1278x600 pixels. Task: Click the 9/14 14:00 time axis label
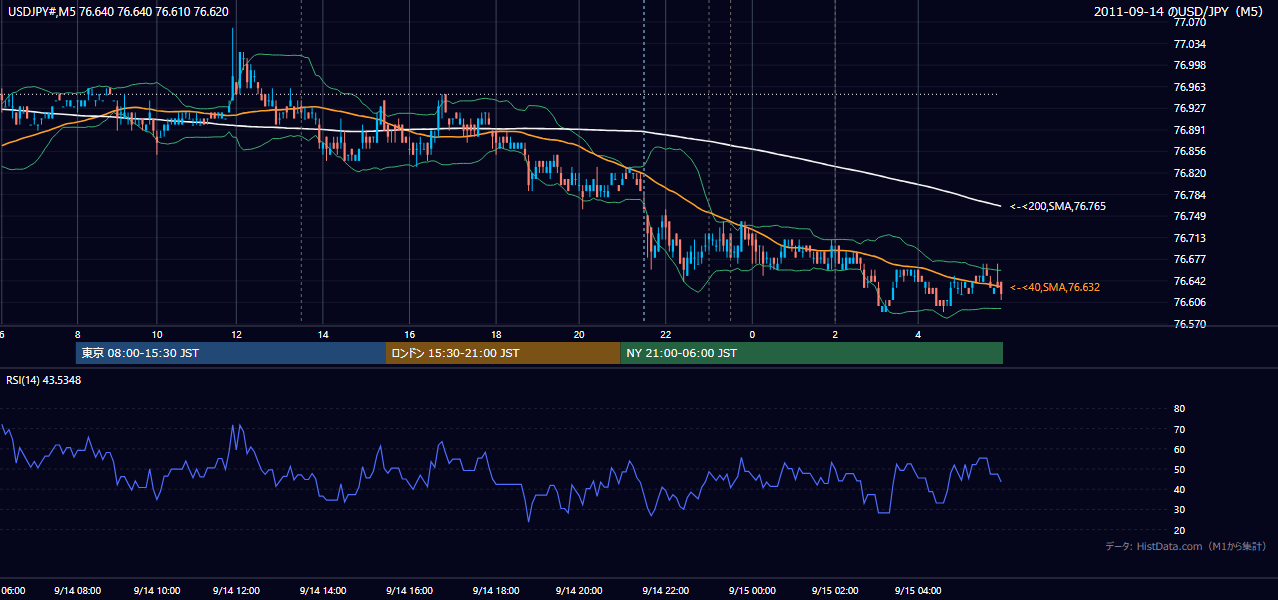[x=322, y=590]
